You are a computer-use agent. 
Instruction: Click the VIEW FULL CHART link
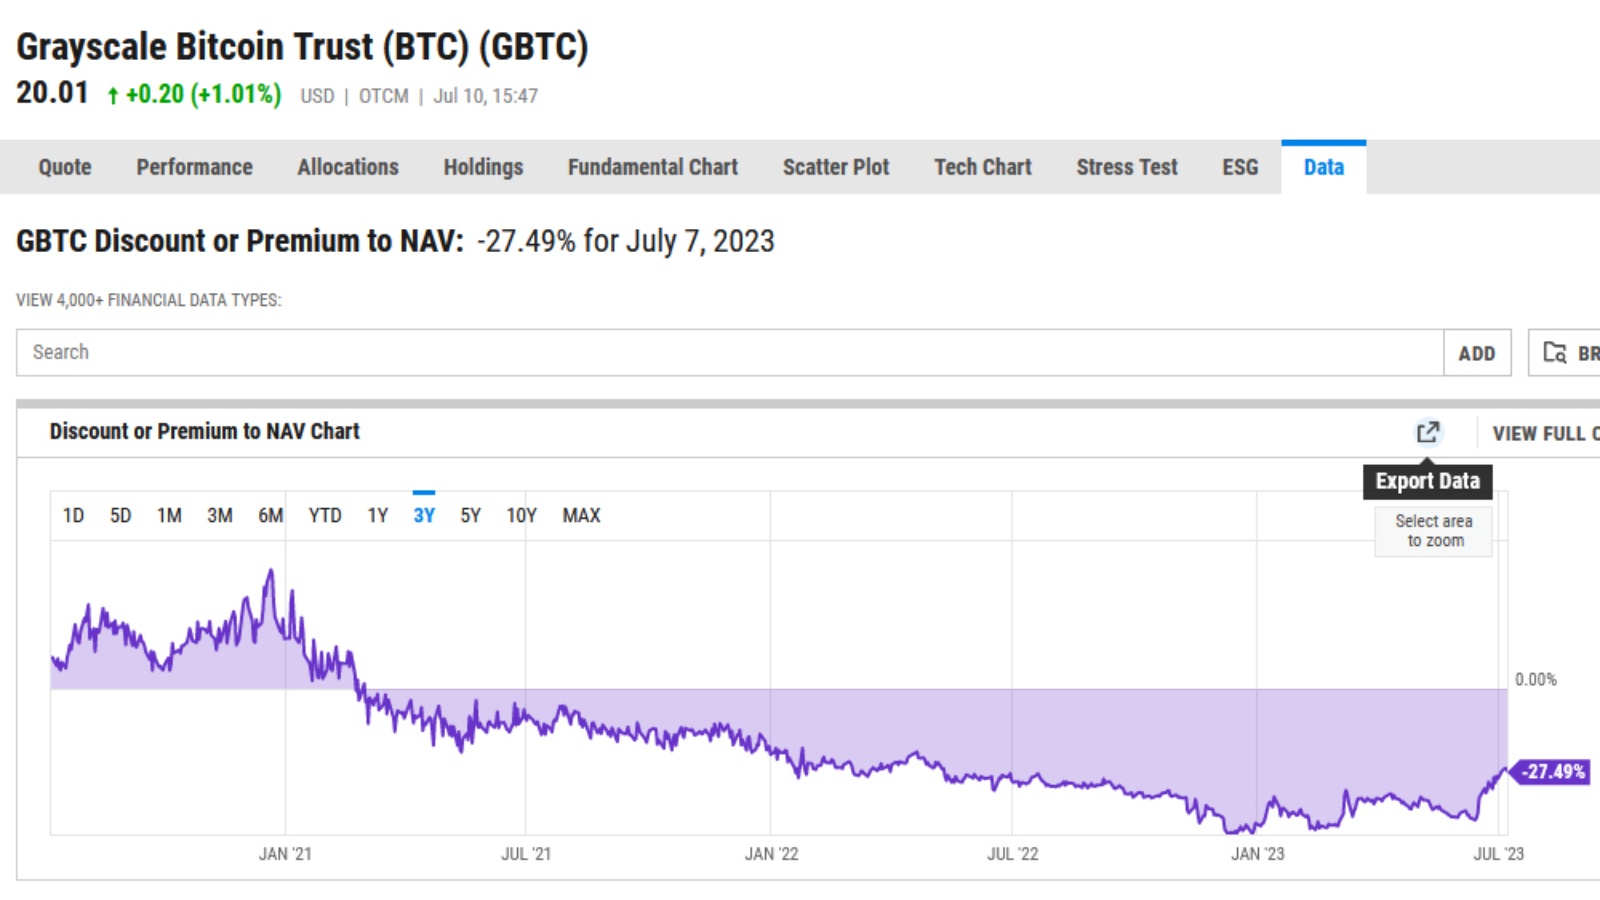[1545, 433]
